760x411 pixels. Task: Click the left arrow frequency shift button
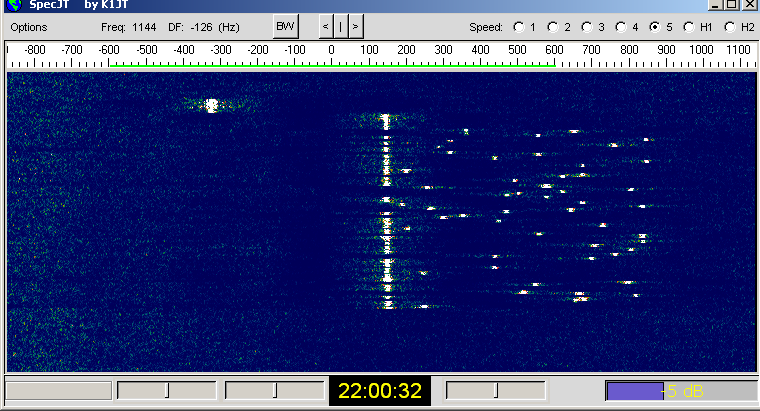326,26
